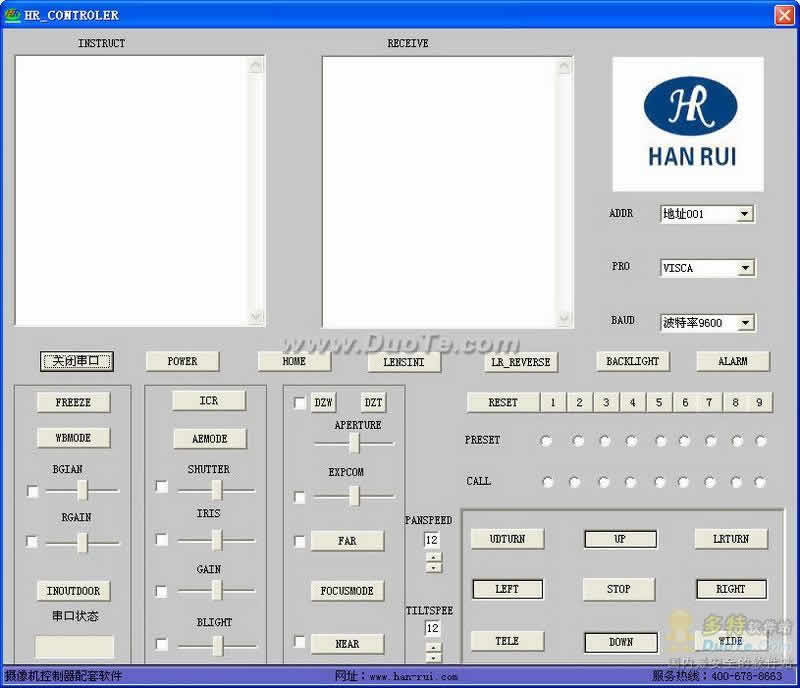
Task: Click the INOUTDOOR button
Action: 73,591
